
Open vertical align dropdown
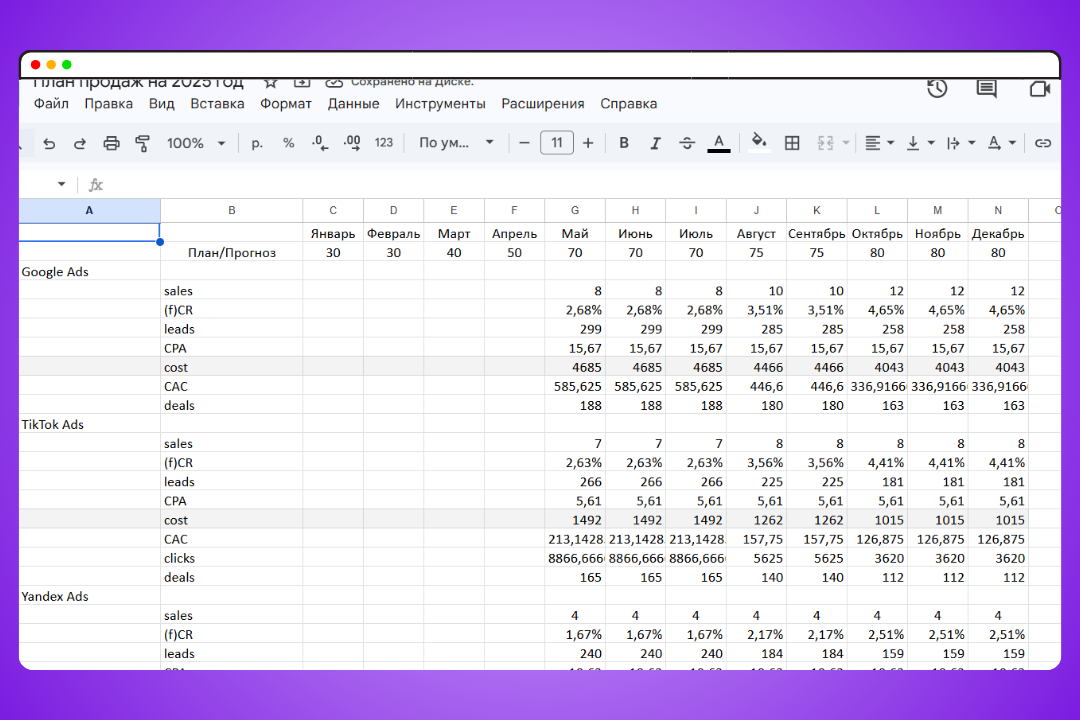pos(920,143)
